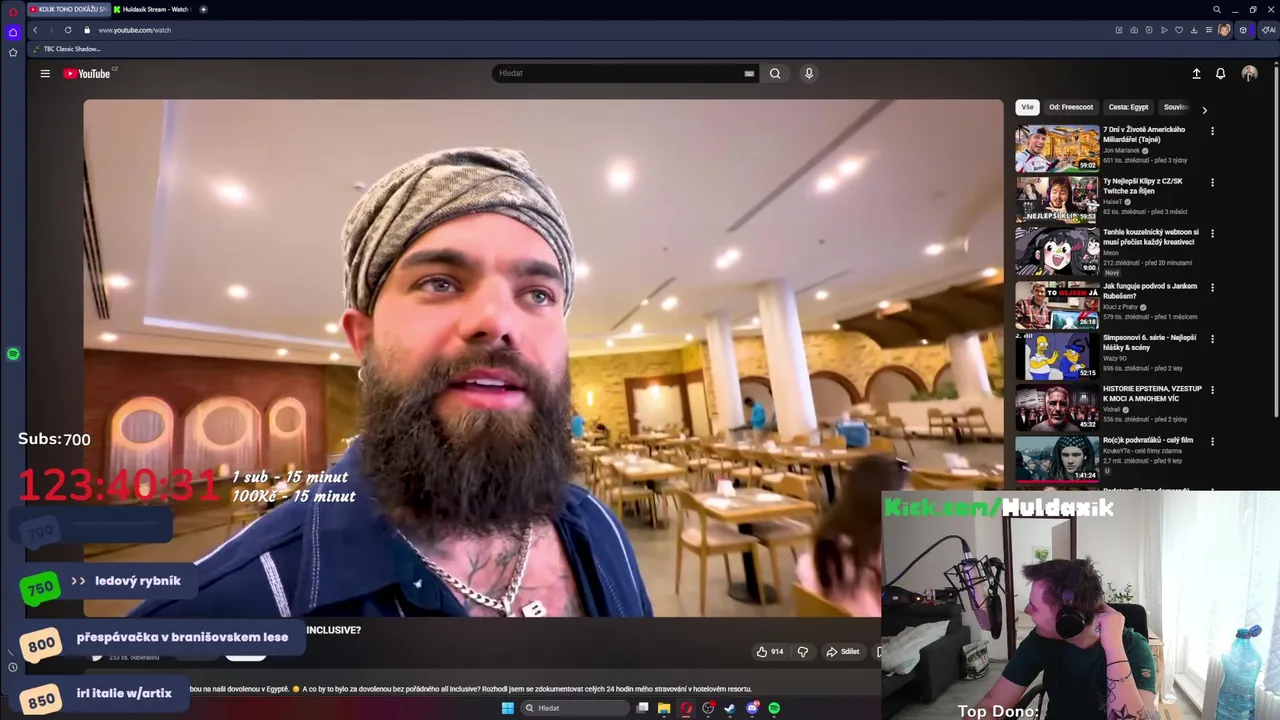Focus the YouTube 'Hledat' search field
Image resolution: width=1280 pixels, height=720 pixels.
point(620,73)
